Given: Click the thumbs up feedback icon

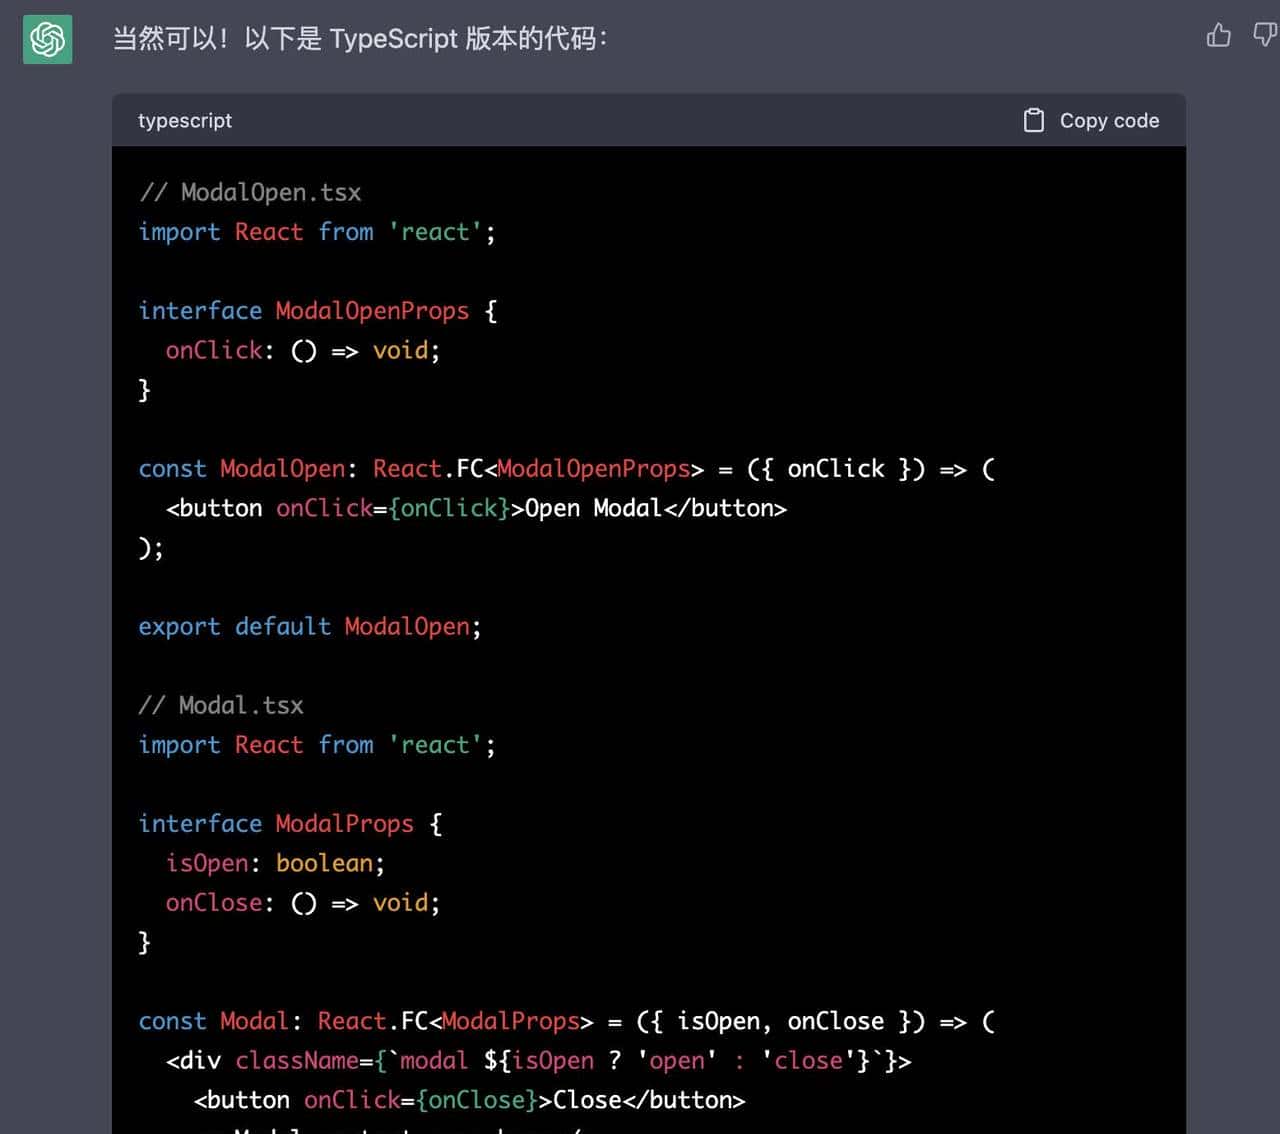Looking at the screenshot, I should click(x=1217, y=34).
